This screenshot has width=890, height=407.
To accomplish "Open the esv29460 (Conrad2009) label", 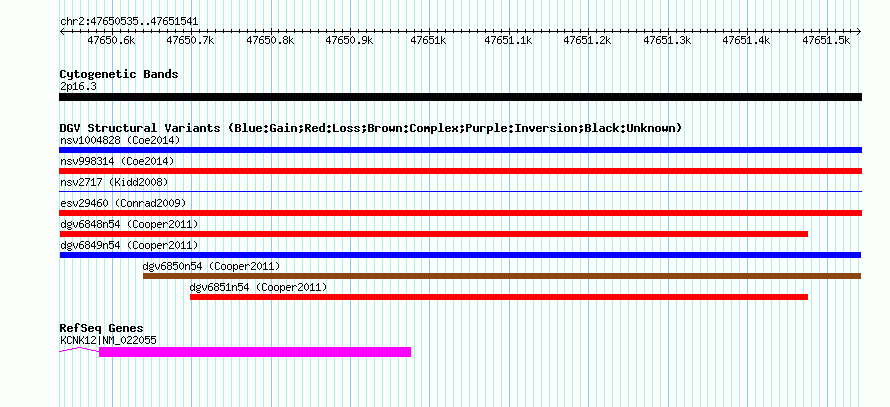I will tap(123, 203).
